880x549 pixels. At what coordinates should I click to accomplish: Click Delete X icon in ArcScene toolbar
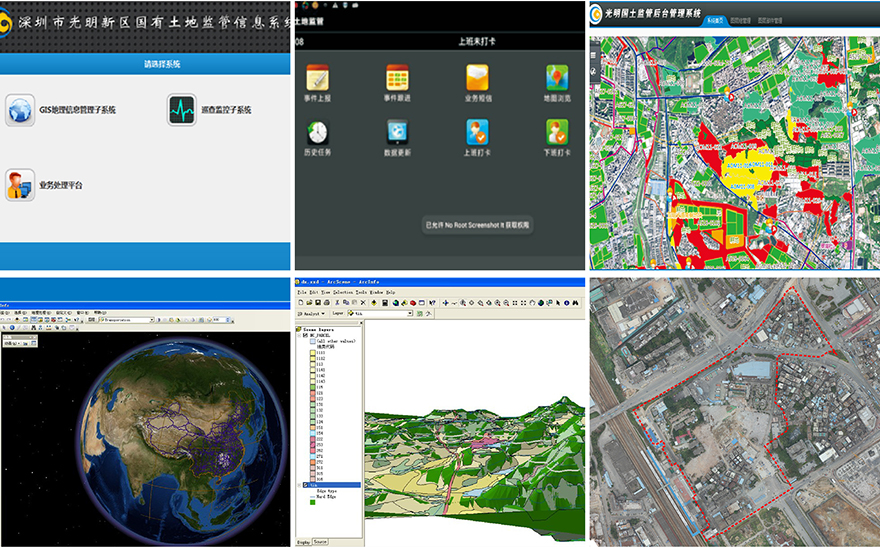(x=363, y=303)
